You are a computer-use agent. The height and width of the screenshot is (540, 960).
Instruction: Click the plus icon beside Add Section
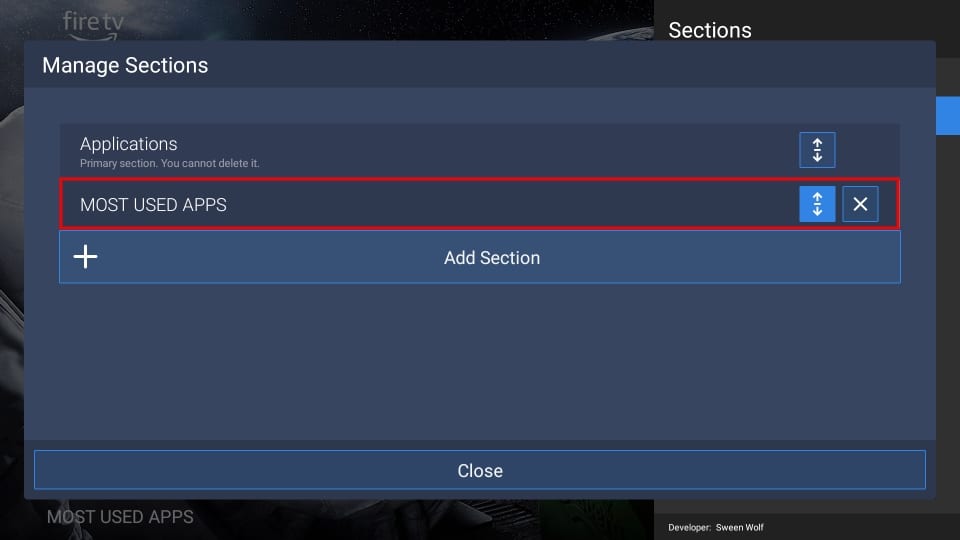(x=86, y=258)
